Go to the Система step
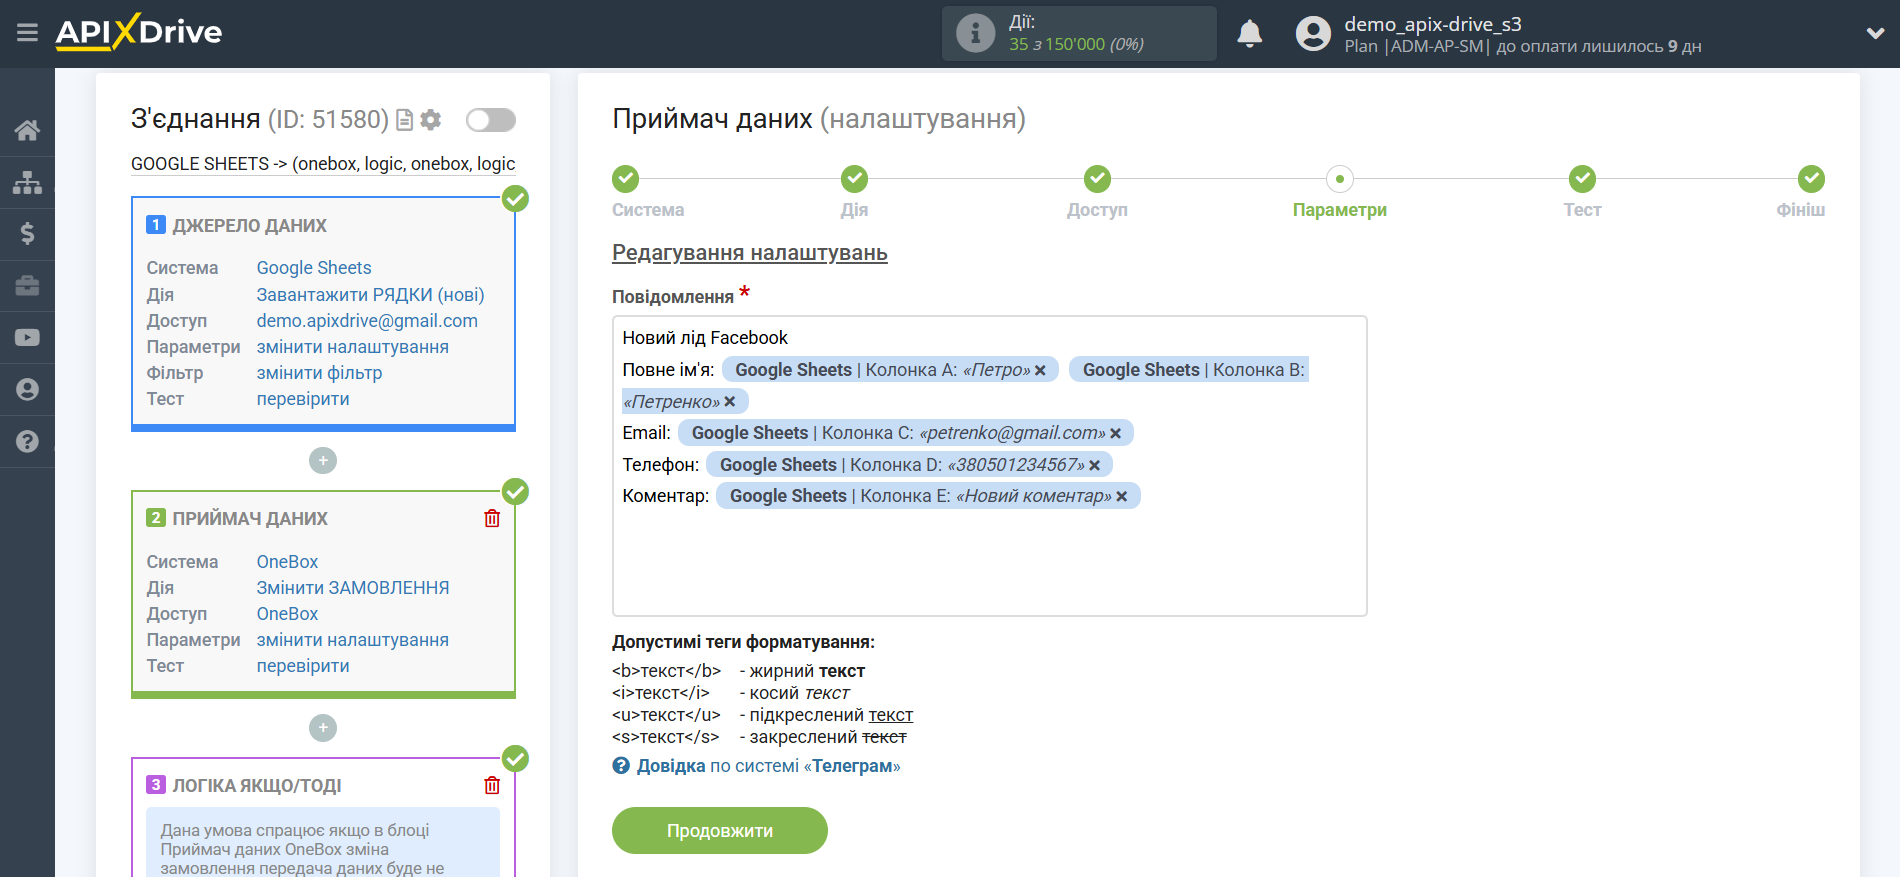 pyautogui.click(x=626, y=180)
